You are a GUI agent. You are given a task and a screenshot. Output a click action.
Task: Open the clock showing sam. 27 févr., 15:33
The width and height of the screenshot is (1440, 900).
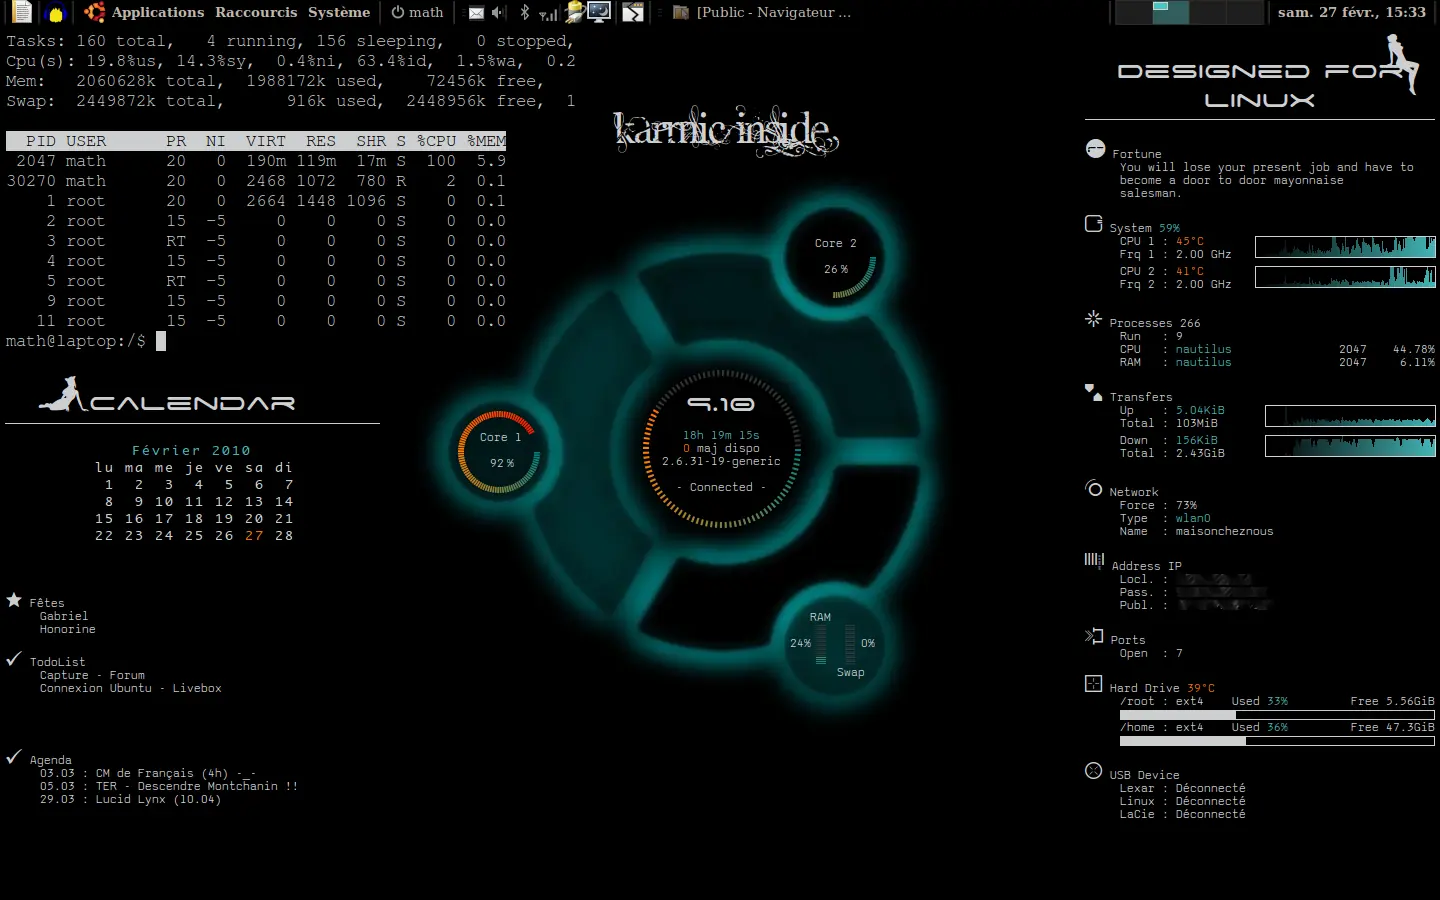pos(1352,12)
